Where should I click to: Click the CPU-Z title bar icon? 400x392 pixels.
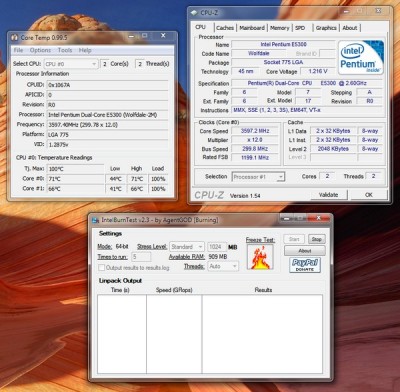(x=194, y=13)
